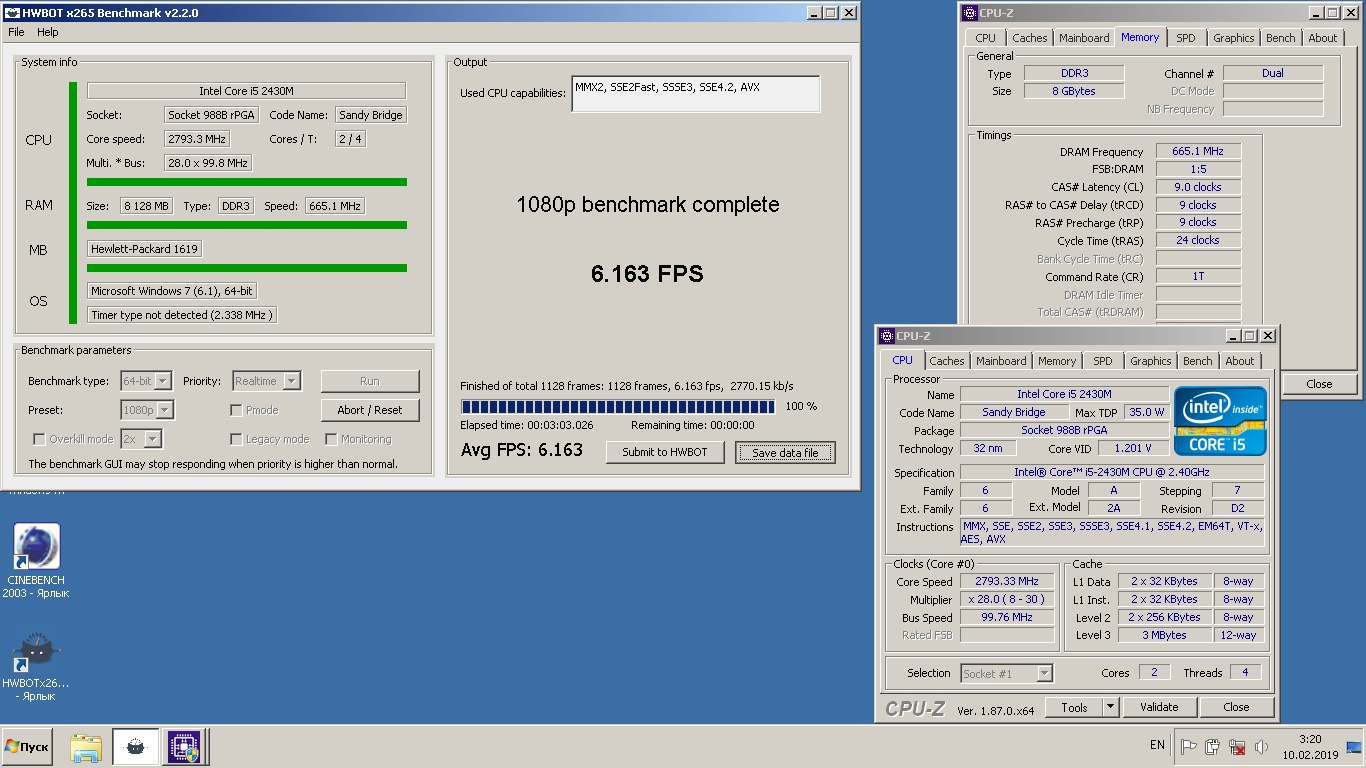This screenshot has width=1366, height=768.
Task: Open the HWBOTx265 desktop shortcut
Action: (x=36, y=664)
